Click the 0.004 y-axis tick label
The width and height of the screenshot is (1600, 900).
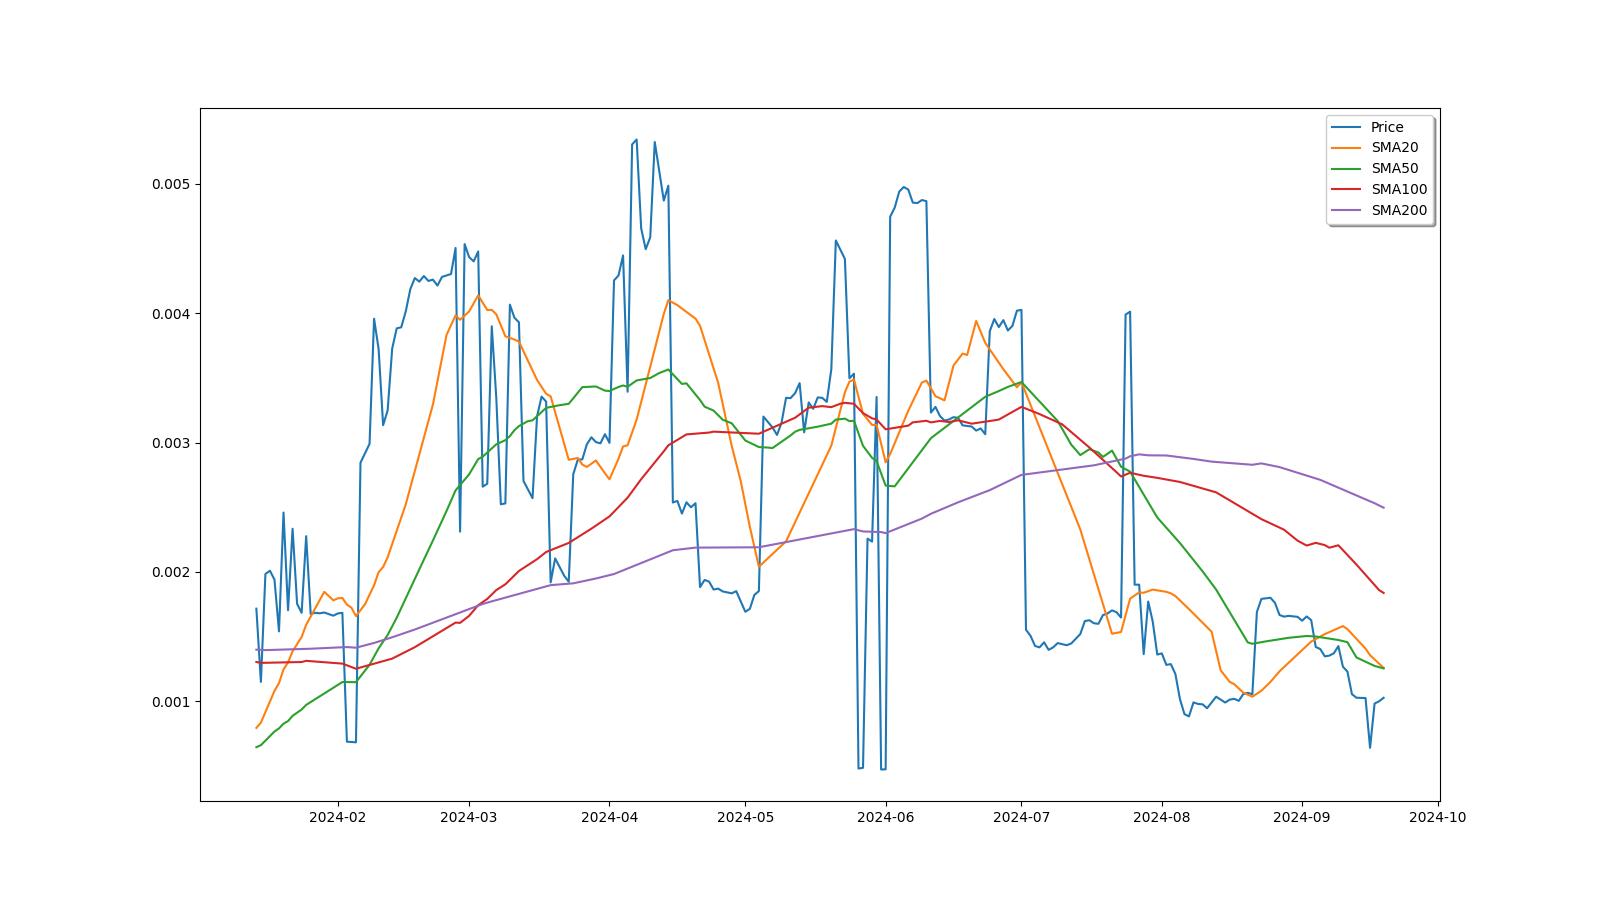pyautogui.click(x=171, y=314)
